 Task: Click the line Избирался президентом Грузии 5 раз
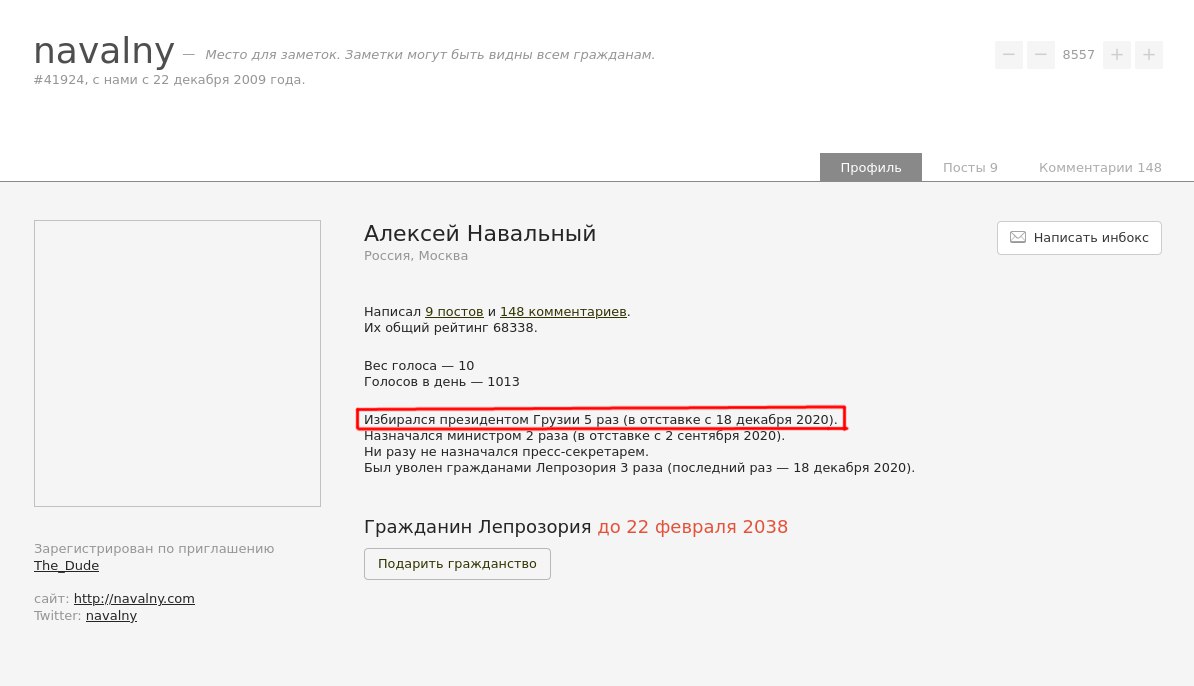tap(601, 420)
